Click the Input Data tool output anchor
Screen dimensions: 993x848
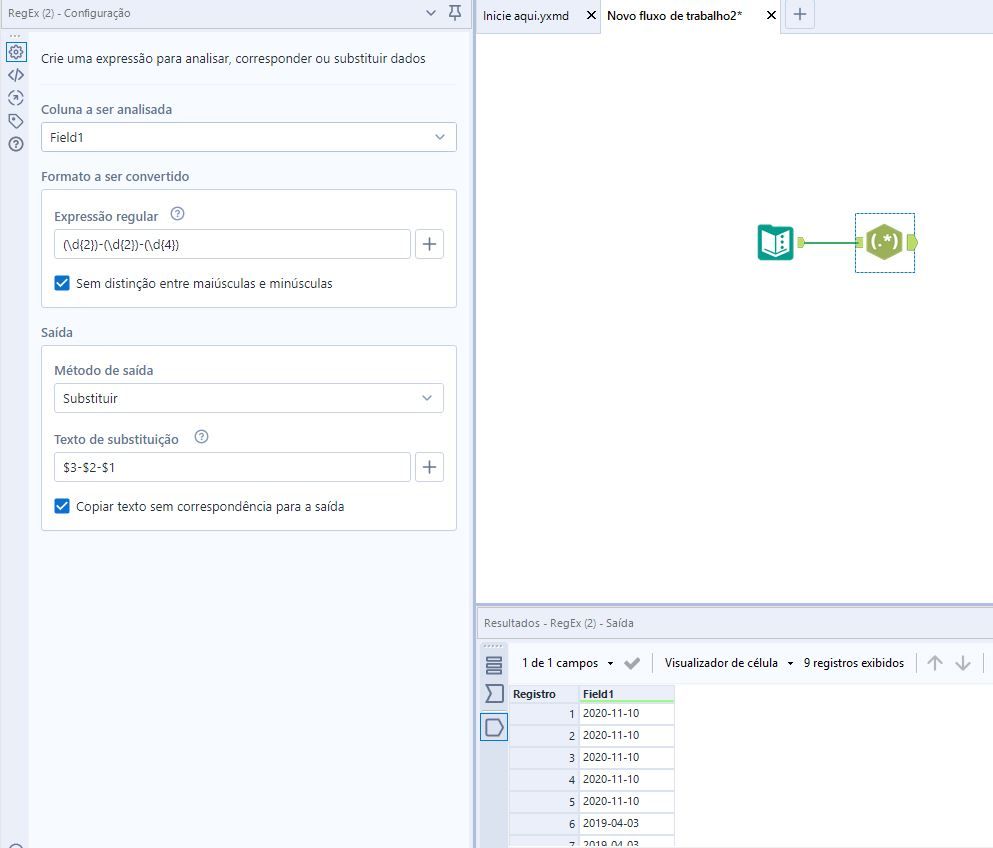[800, 242]
